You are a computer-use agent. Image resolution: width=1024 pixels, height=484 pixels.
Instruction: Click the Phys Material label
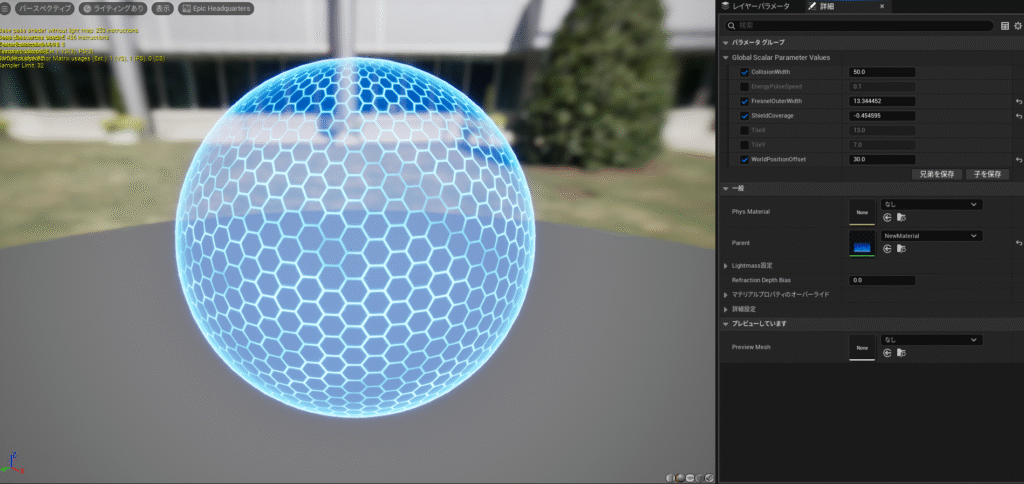pyautogui.click(x=749, y=212)
